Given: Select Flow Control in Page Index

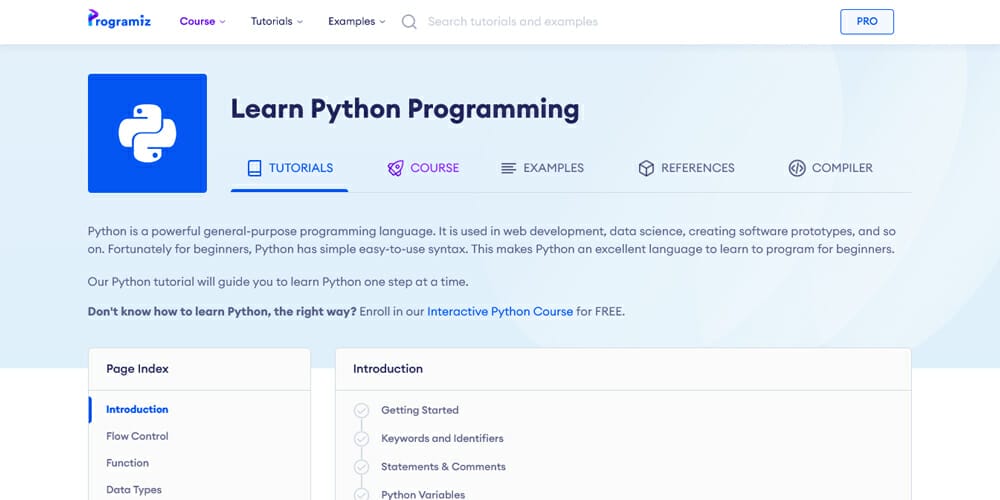Looking at the screenshot, I should [137, 436].
